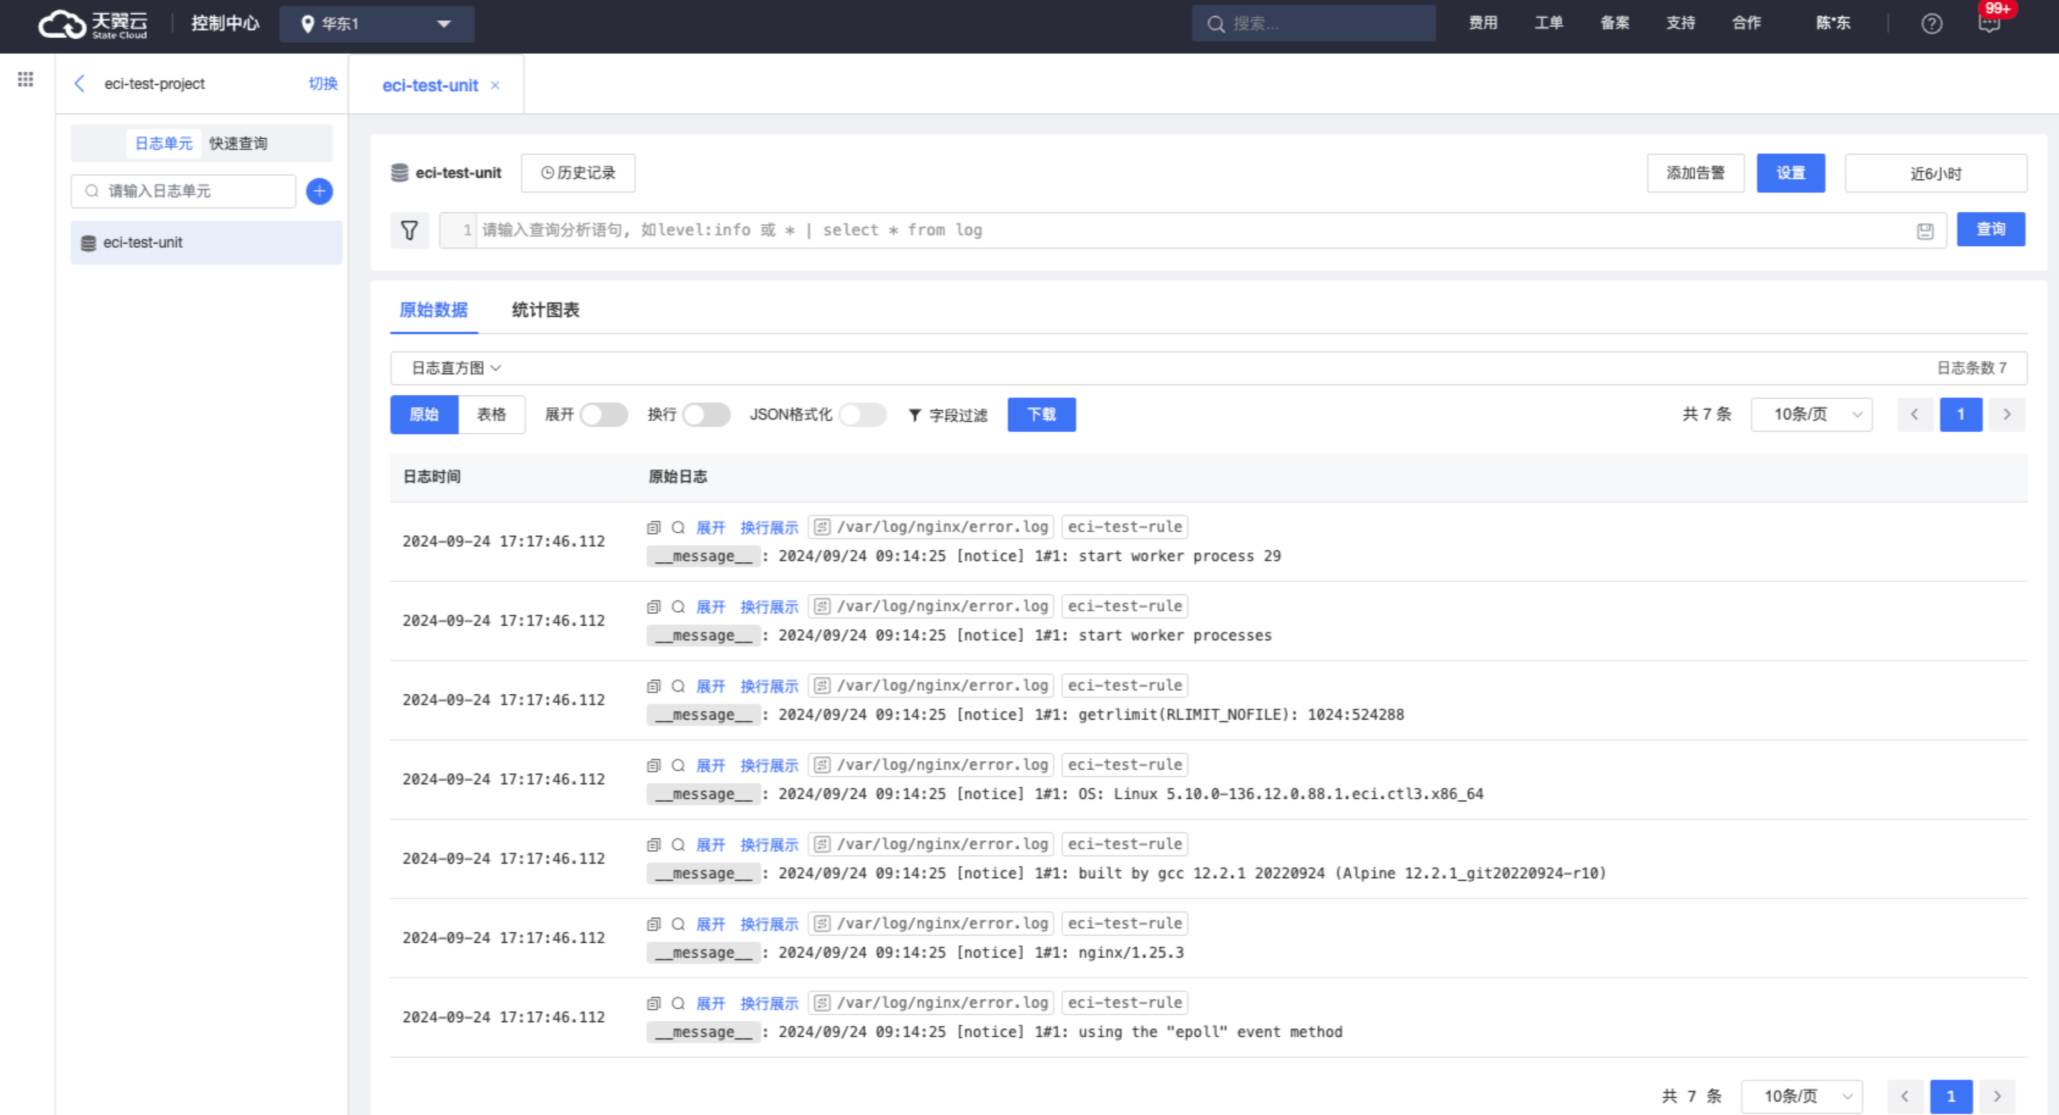
Task: Click the 添加告警 button
Action: [1695, 173]
